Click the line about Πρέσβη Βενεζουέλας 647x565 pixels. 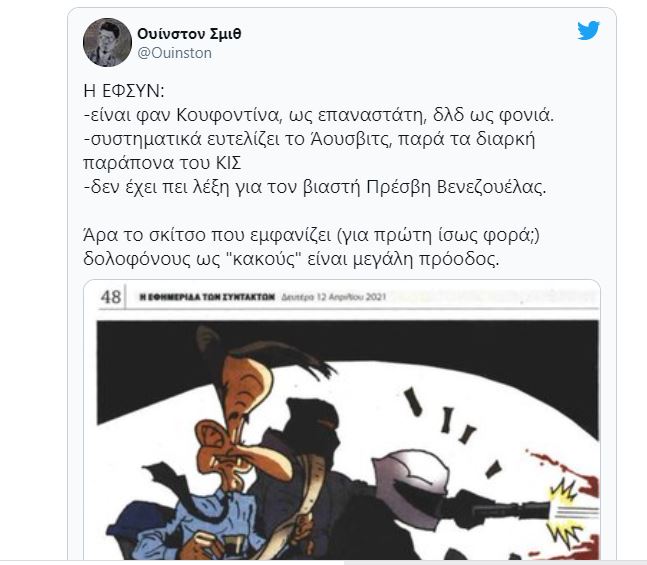315,187
